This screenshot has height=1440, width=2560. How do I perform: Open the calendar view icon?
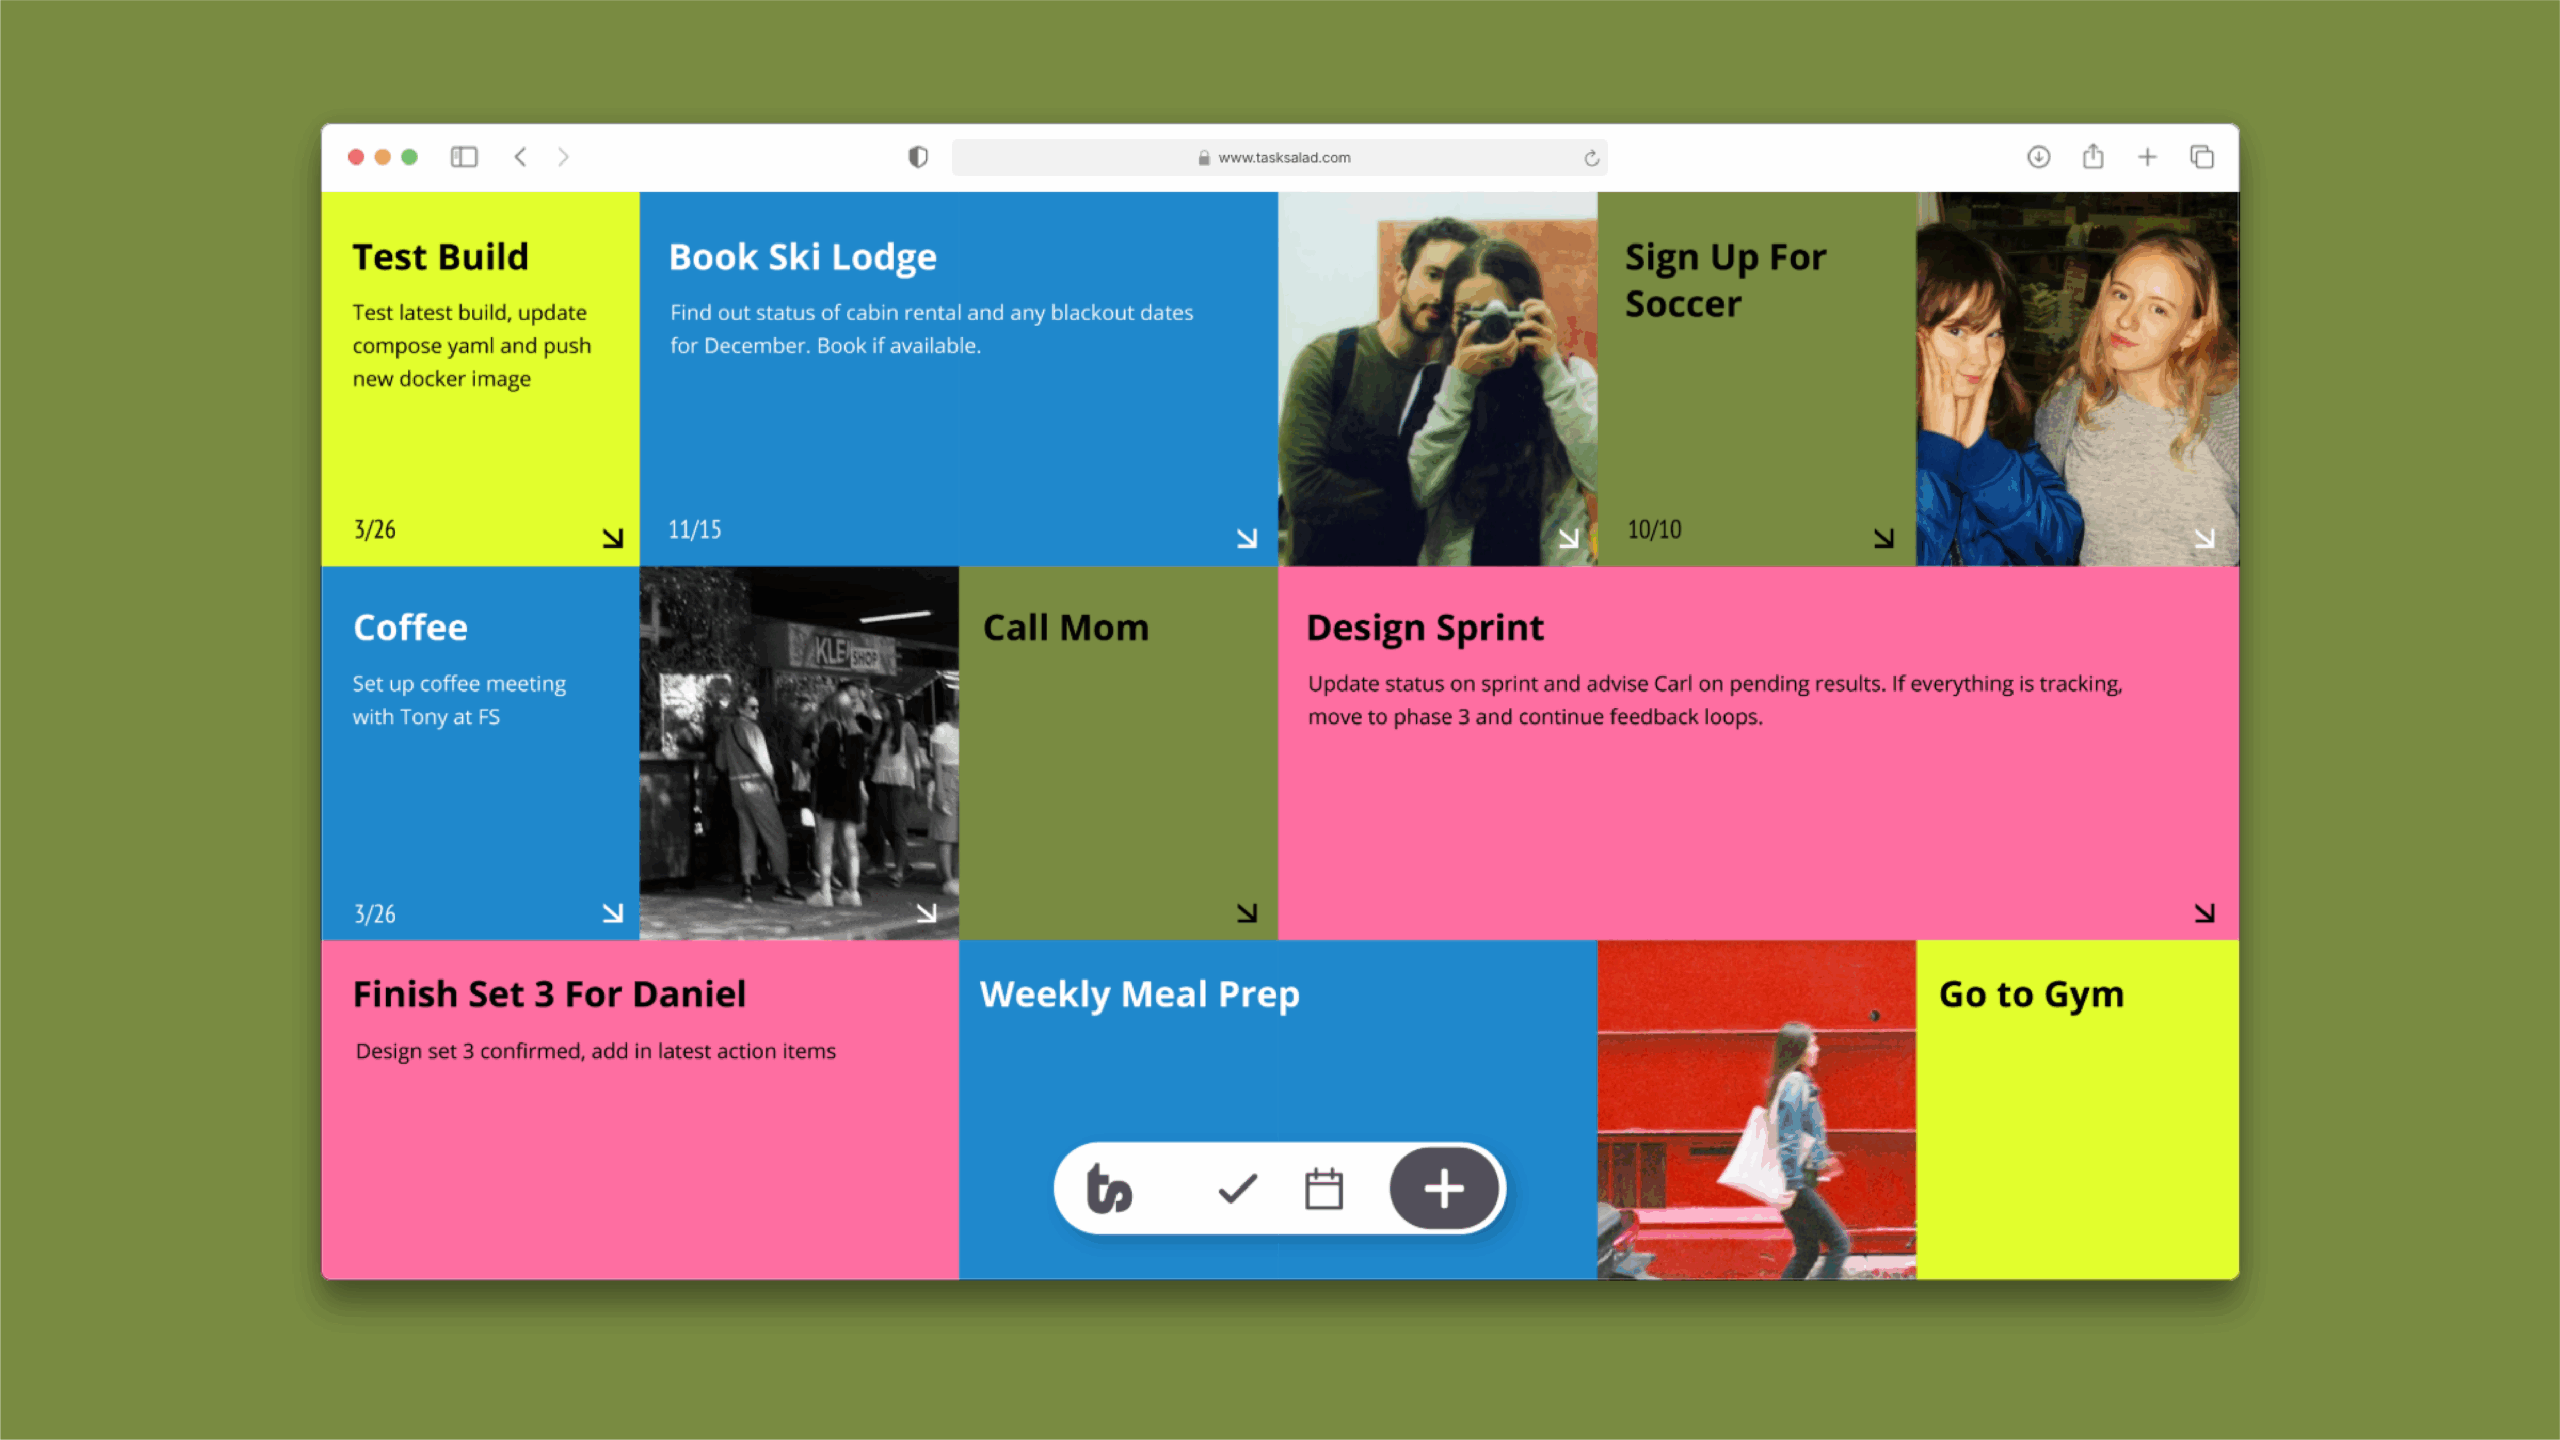(1323, 1189)
